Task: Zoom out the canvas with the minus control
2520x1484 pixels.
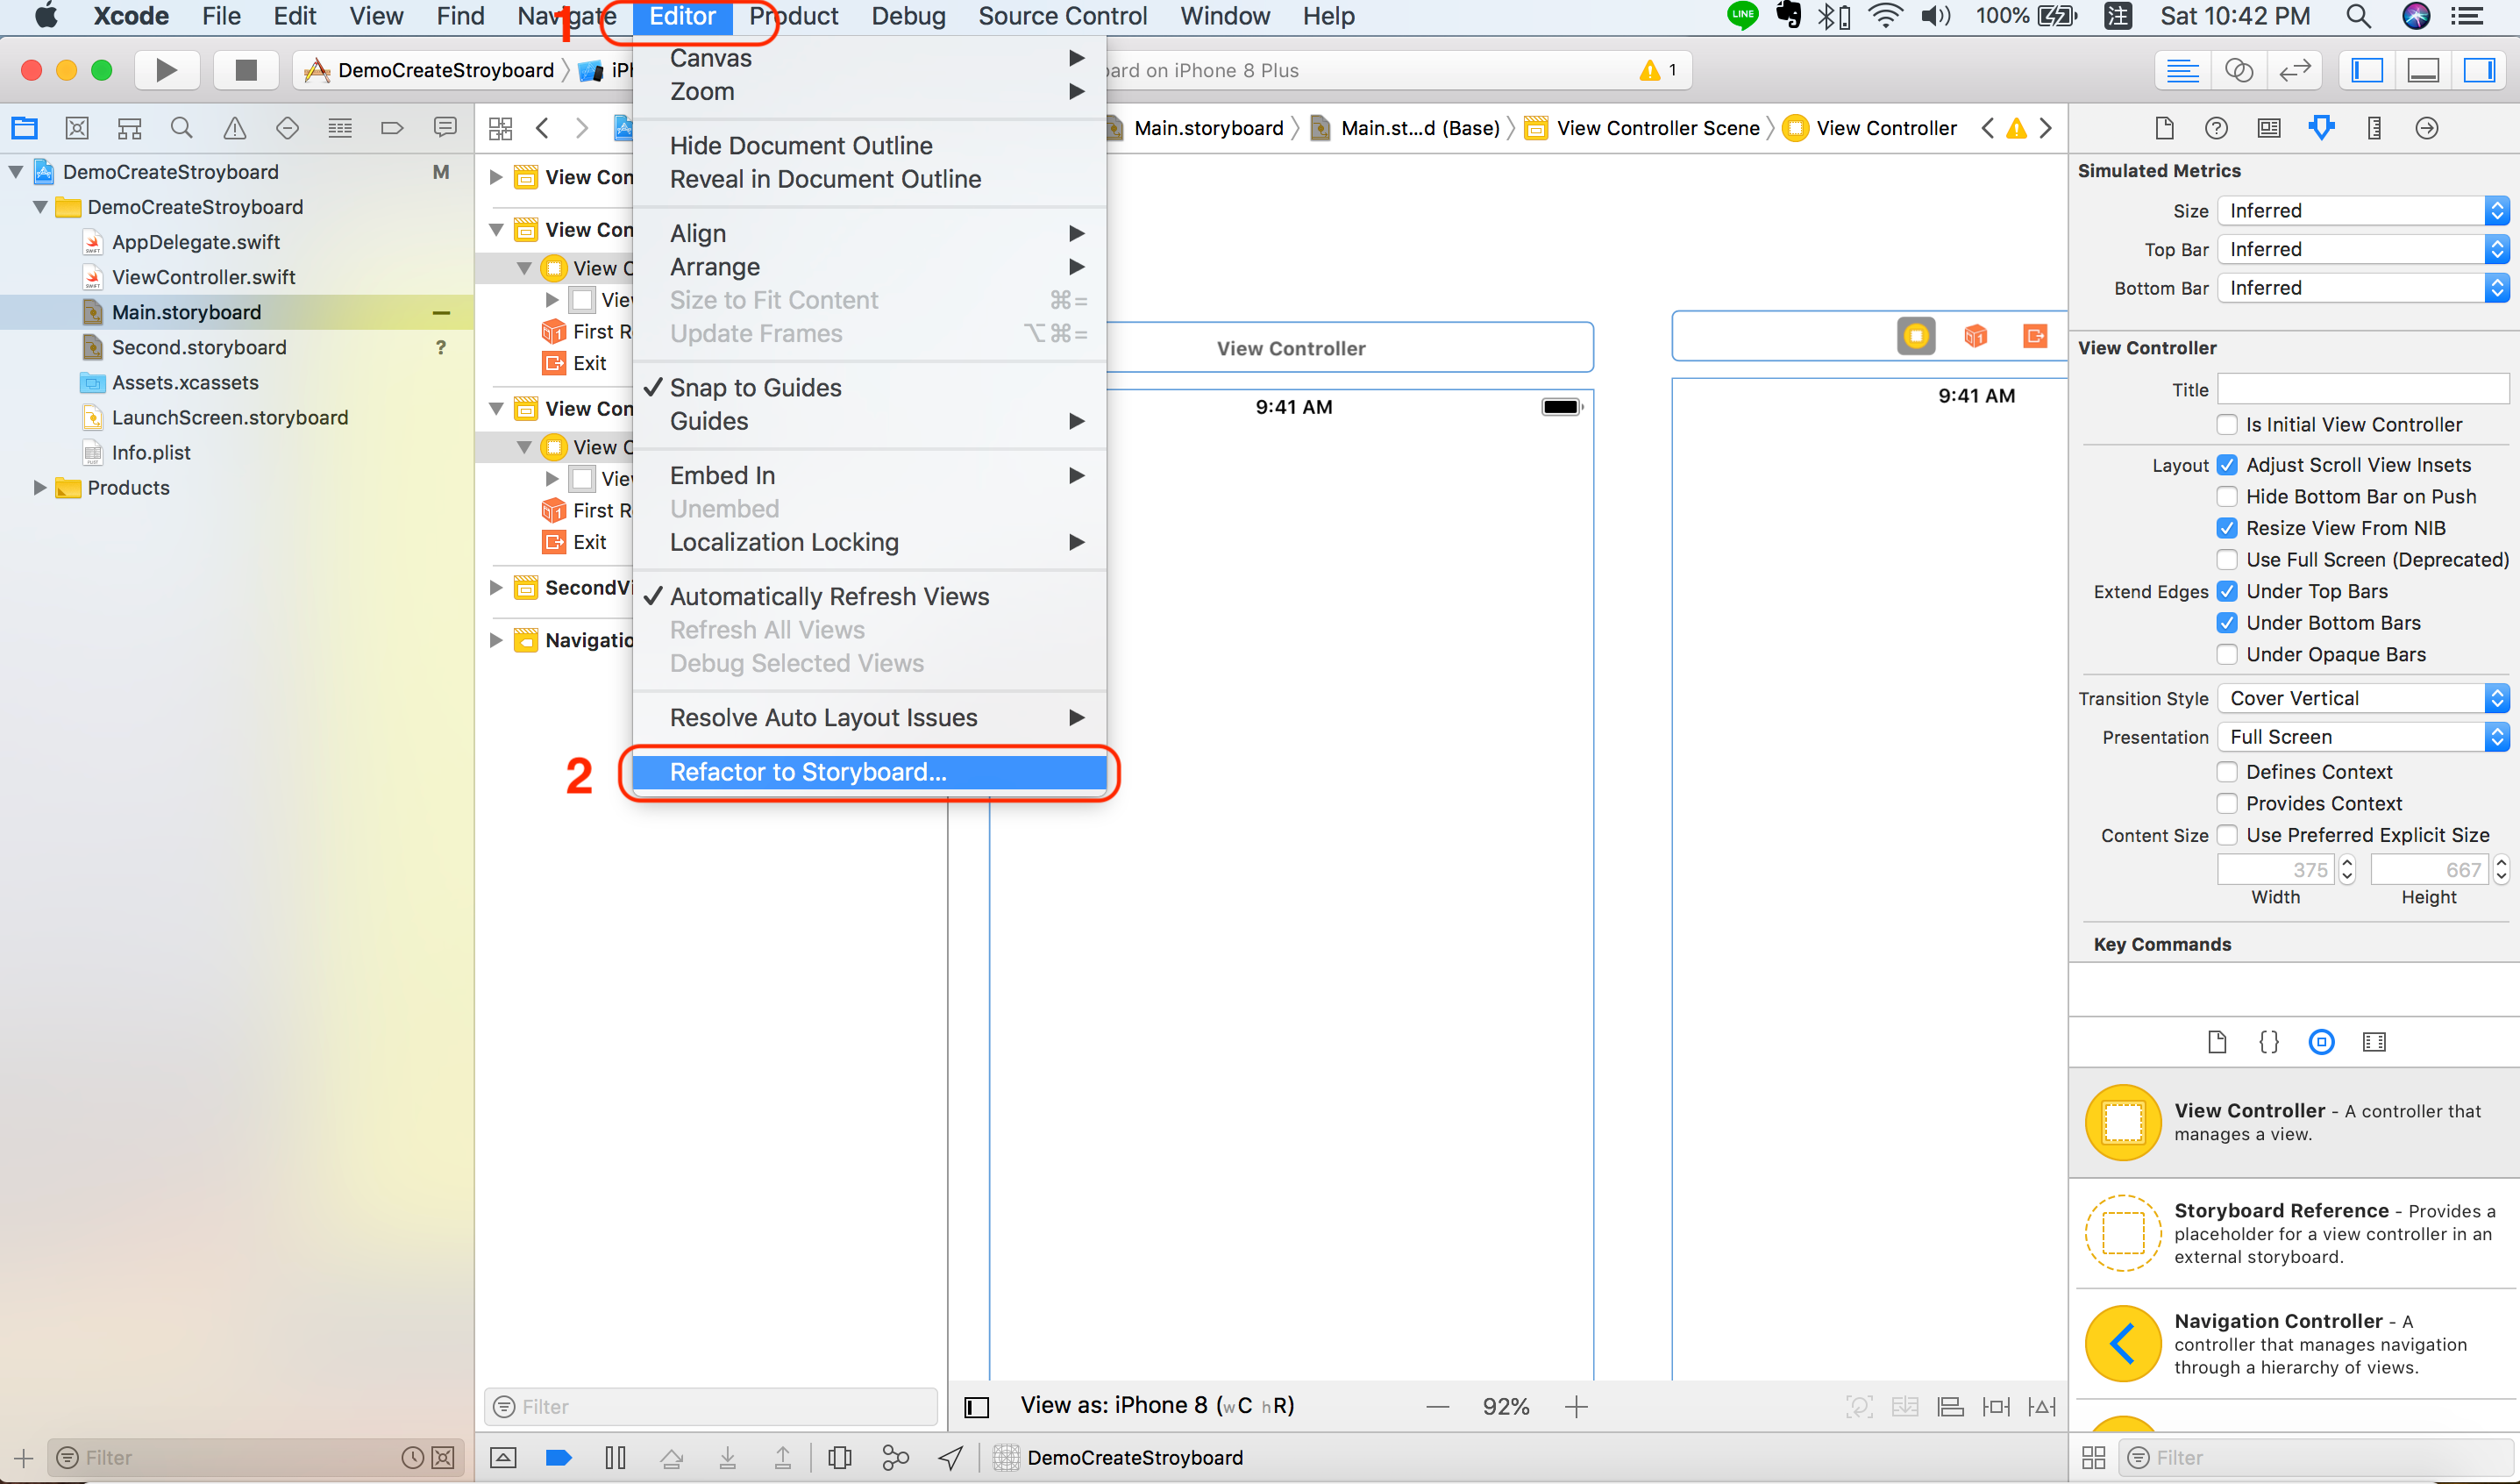Action: pos(1437,1405)
